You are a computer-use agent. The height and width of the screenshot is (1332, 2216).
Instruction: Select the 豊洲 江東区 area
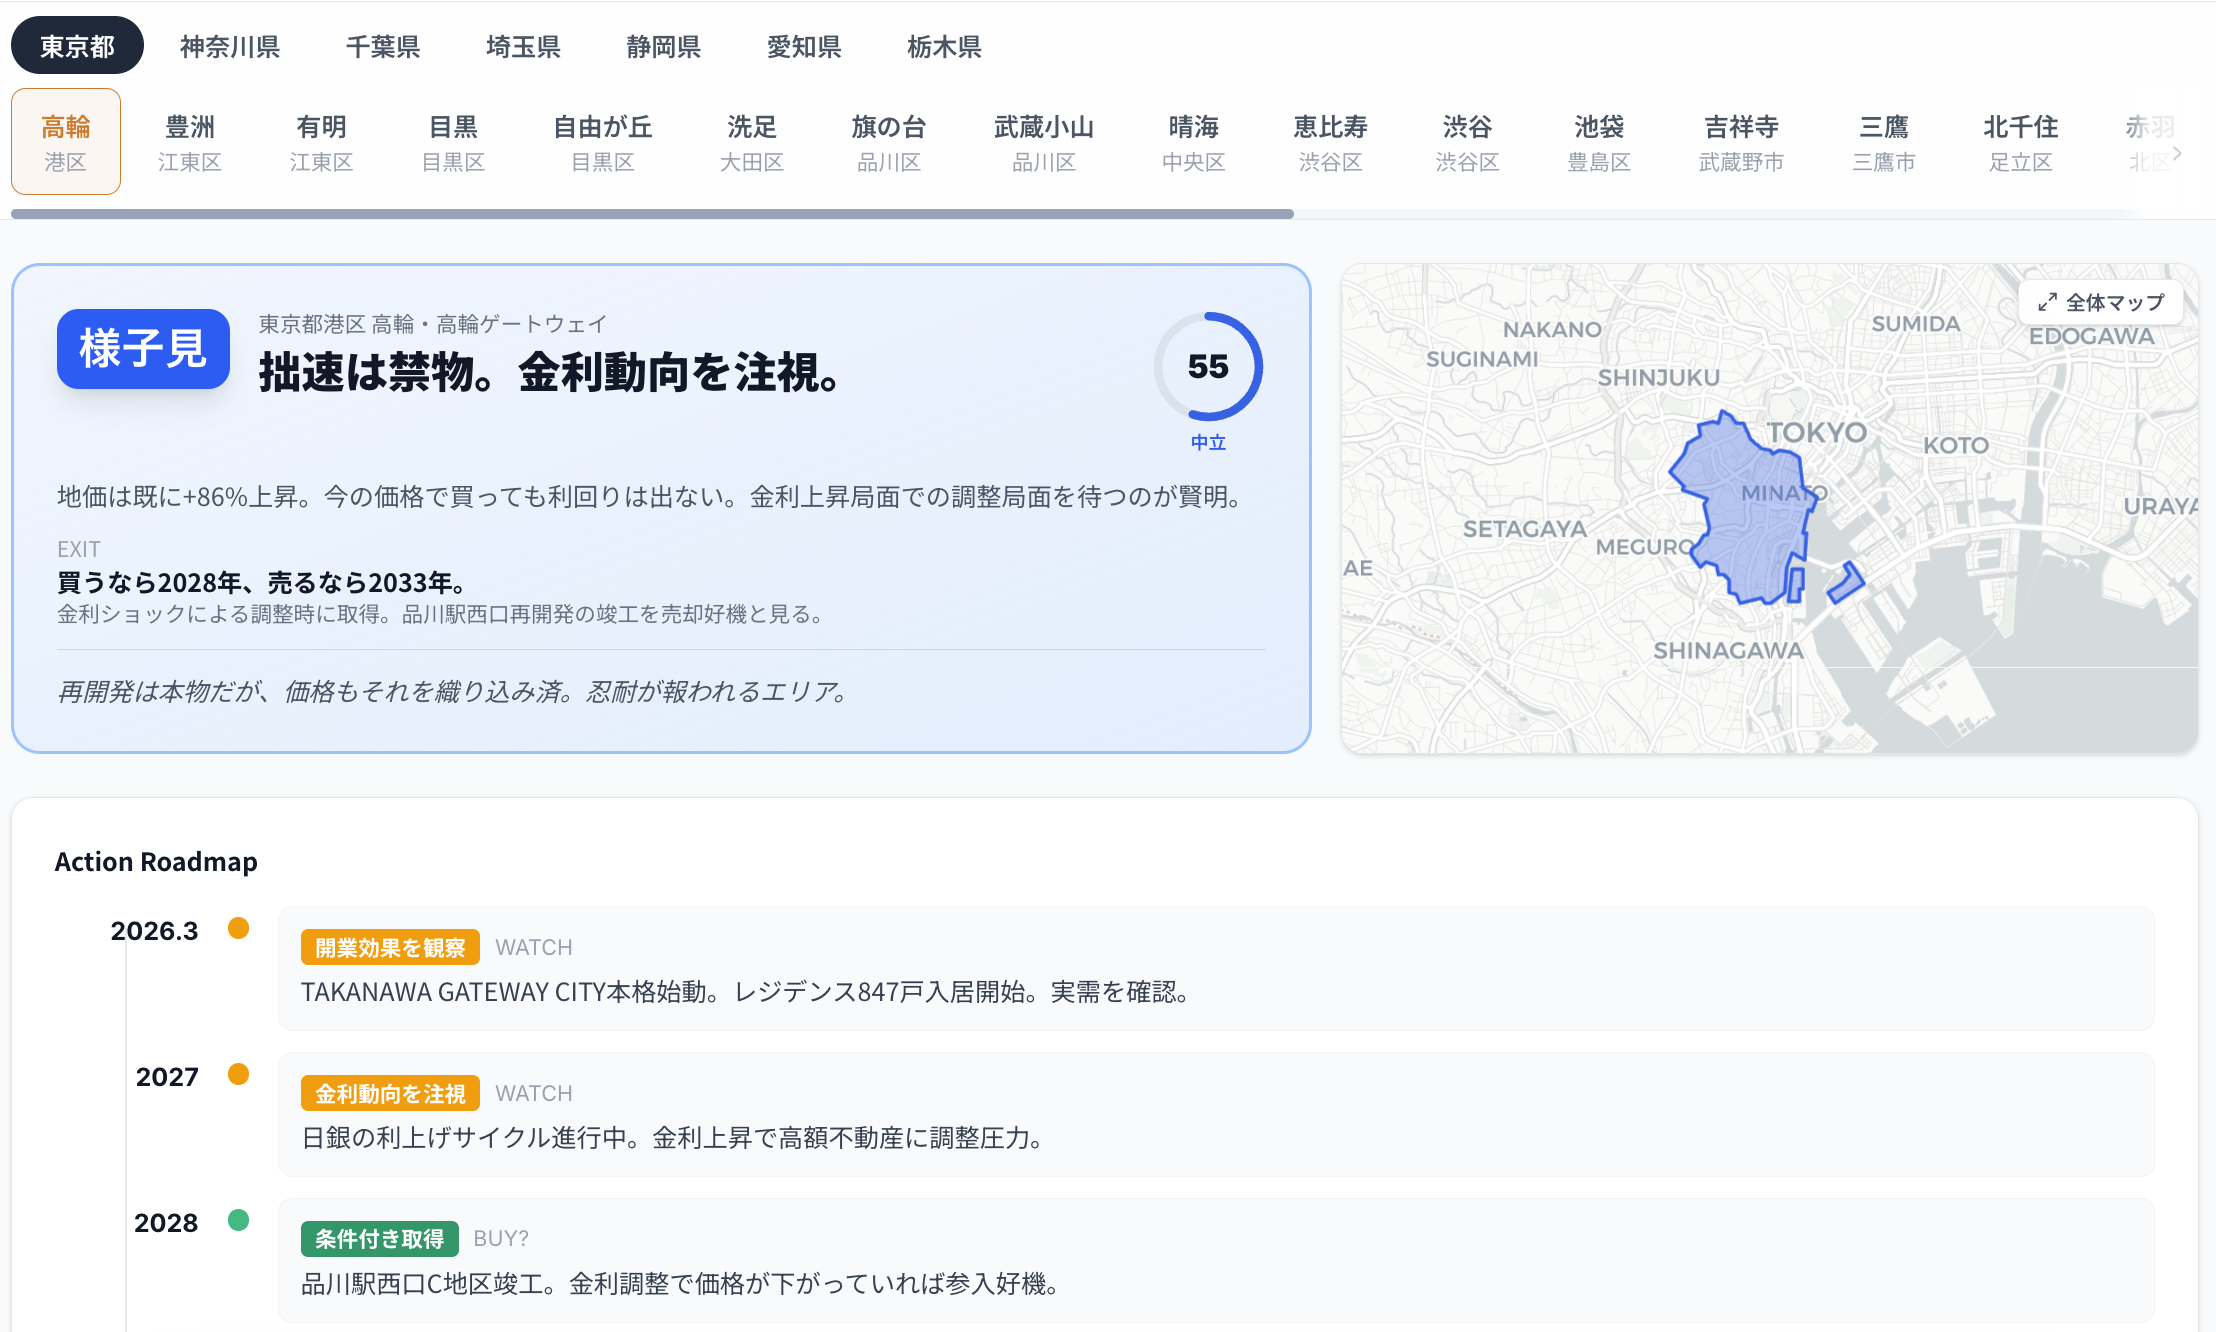pyautogui.click(x=190, y=142)
